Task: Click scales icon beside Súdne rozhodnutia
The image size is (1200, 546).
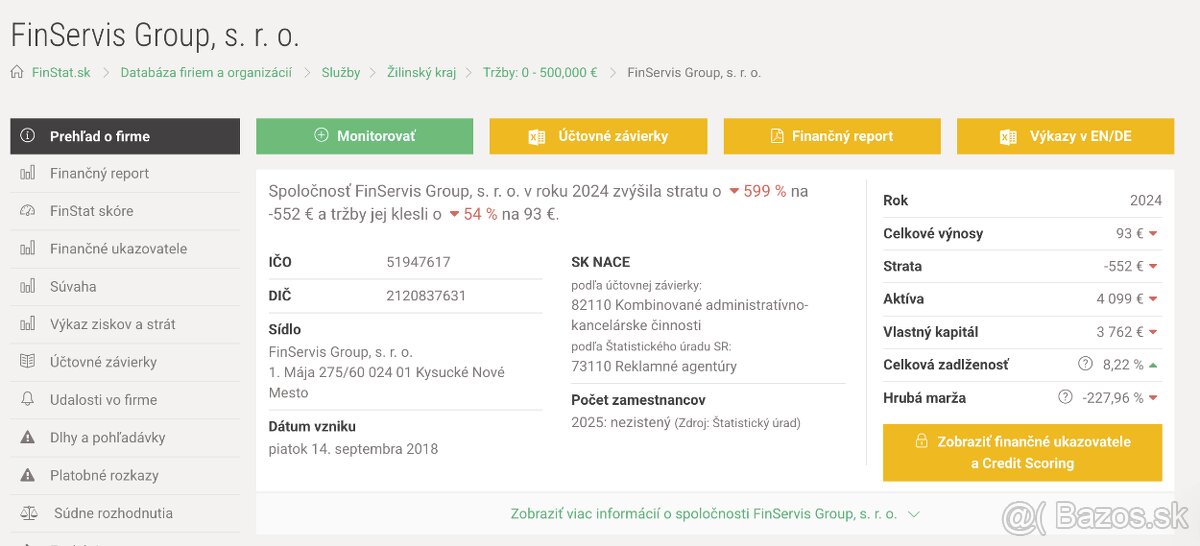Action: click(x=28, y=513)
